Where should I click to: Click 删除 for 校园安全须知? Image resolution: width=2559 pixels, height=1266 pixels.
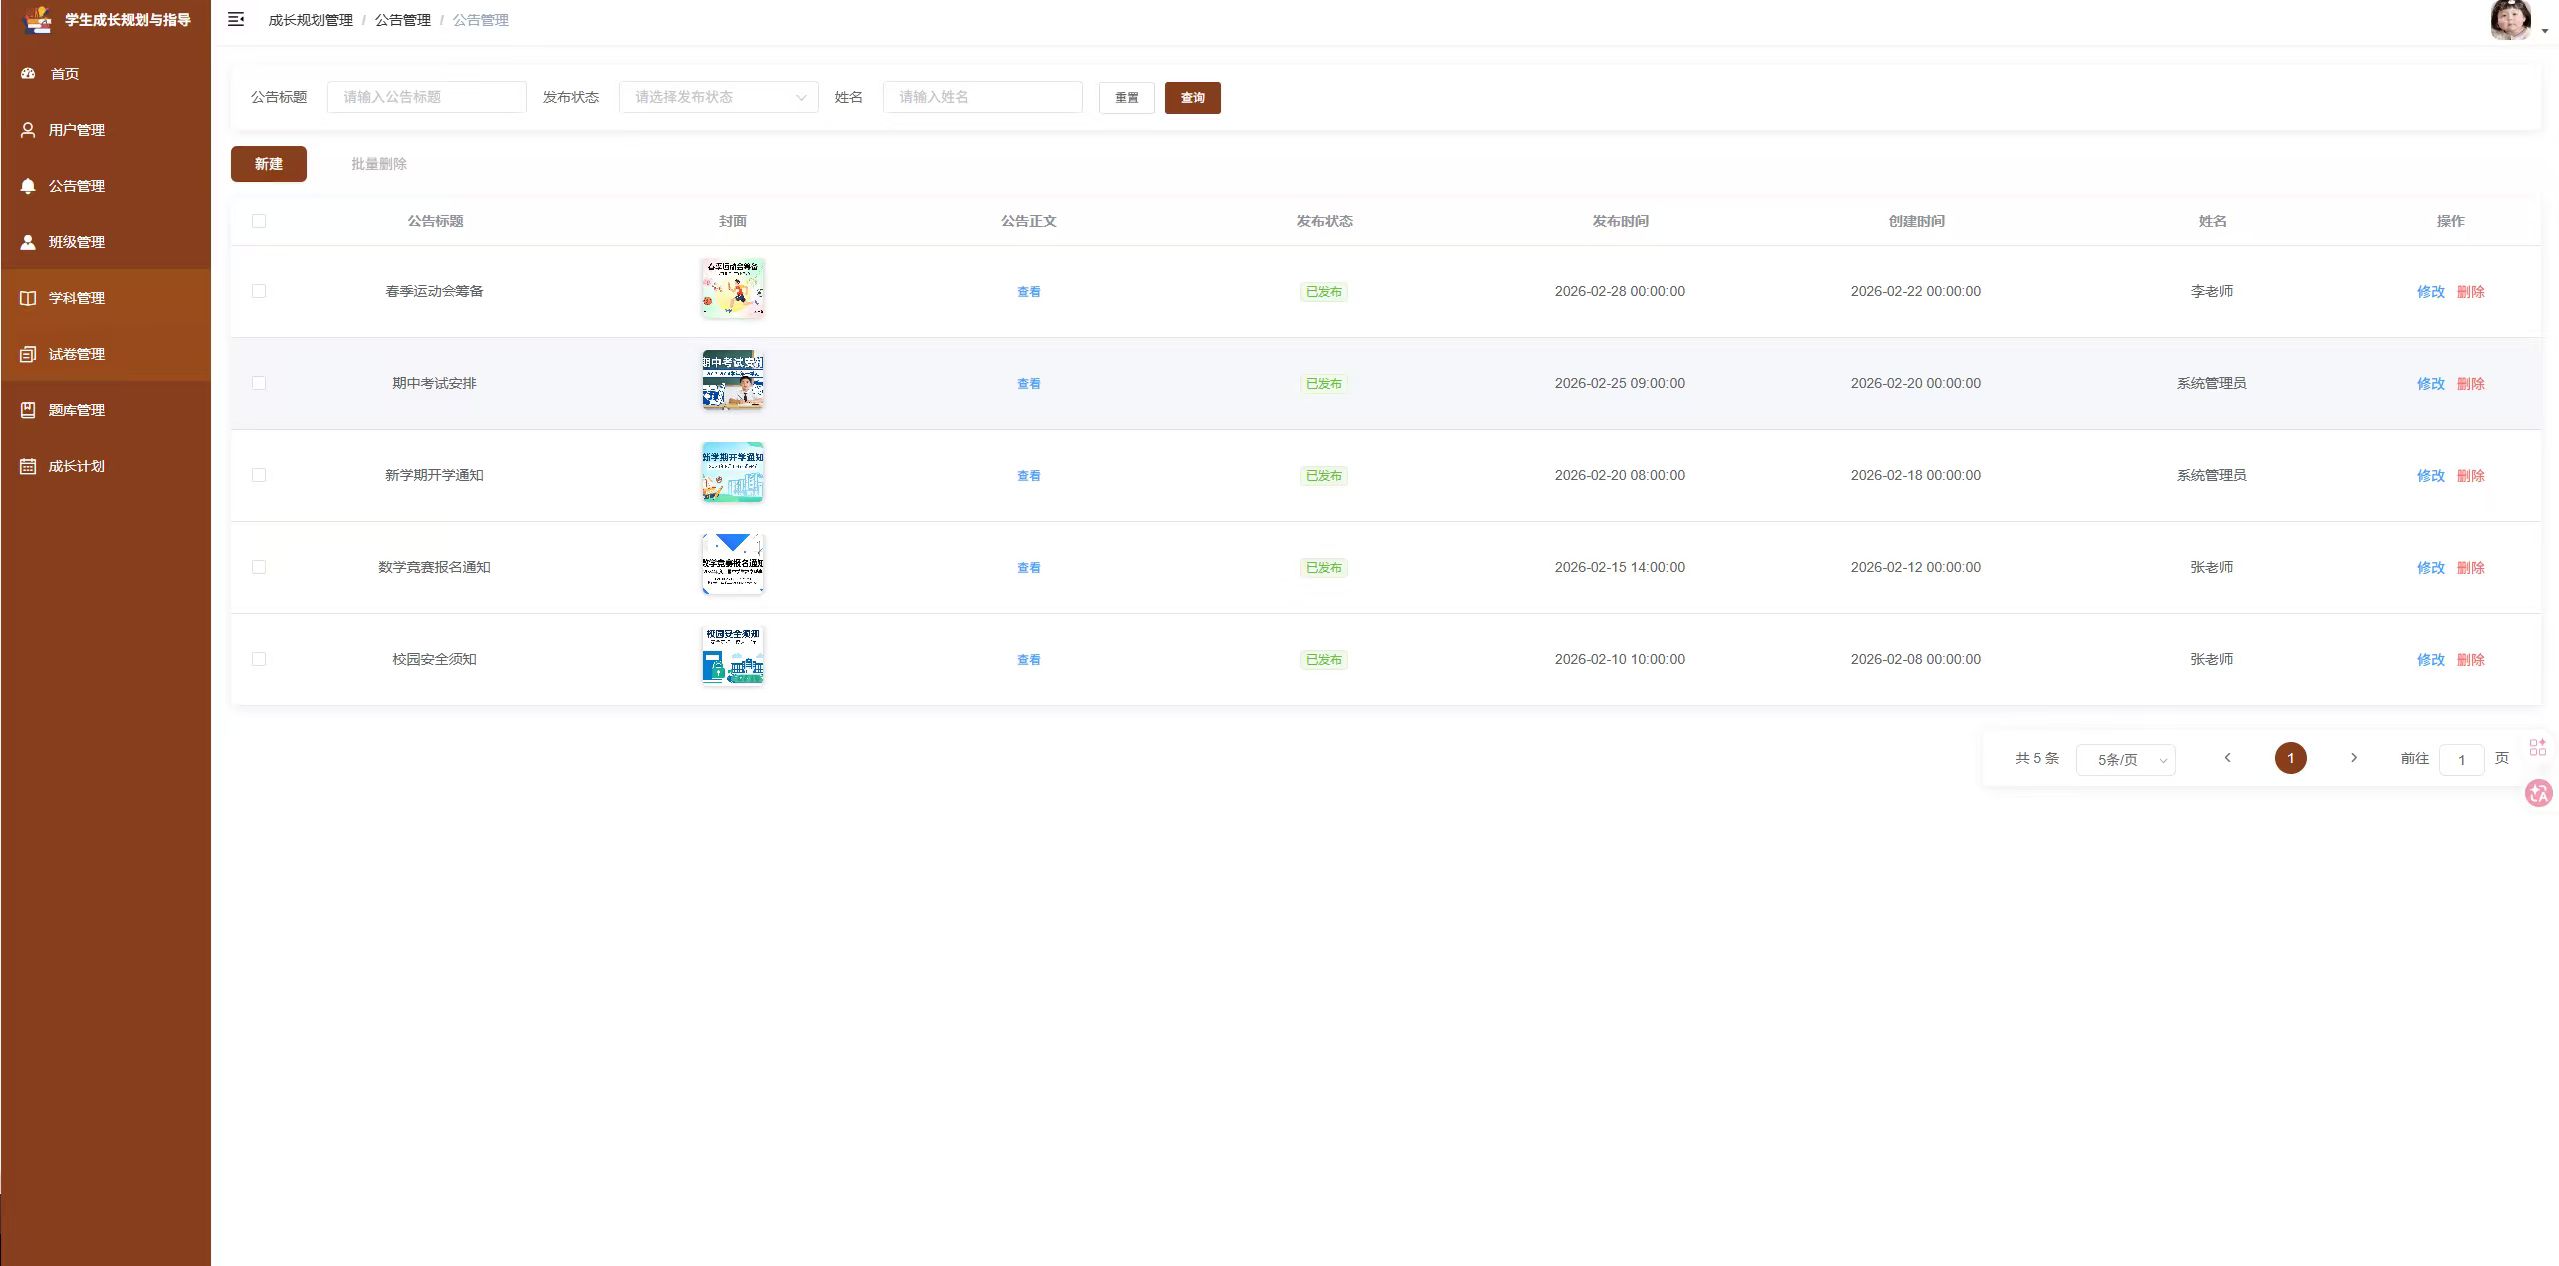(x=2471, y=660)
